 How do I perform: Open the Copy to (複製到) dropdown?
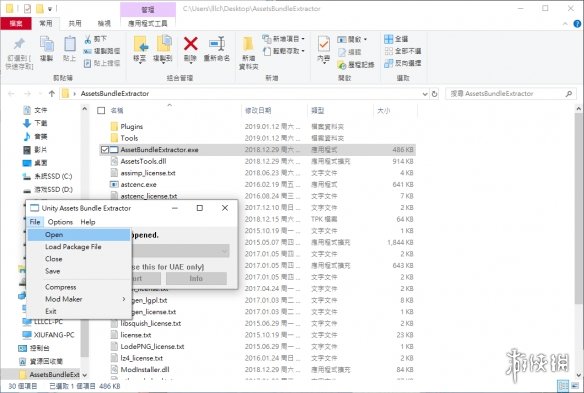(x=163, y=63)
